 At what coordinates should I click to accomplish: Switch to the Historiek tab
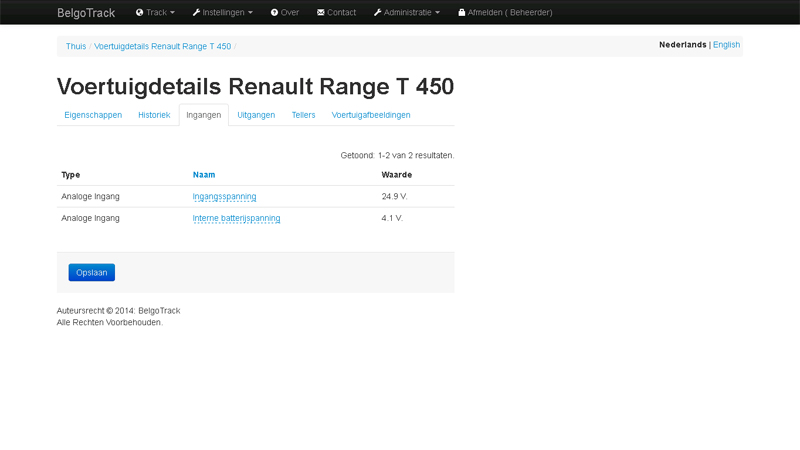[154, 115]
